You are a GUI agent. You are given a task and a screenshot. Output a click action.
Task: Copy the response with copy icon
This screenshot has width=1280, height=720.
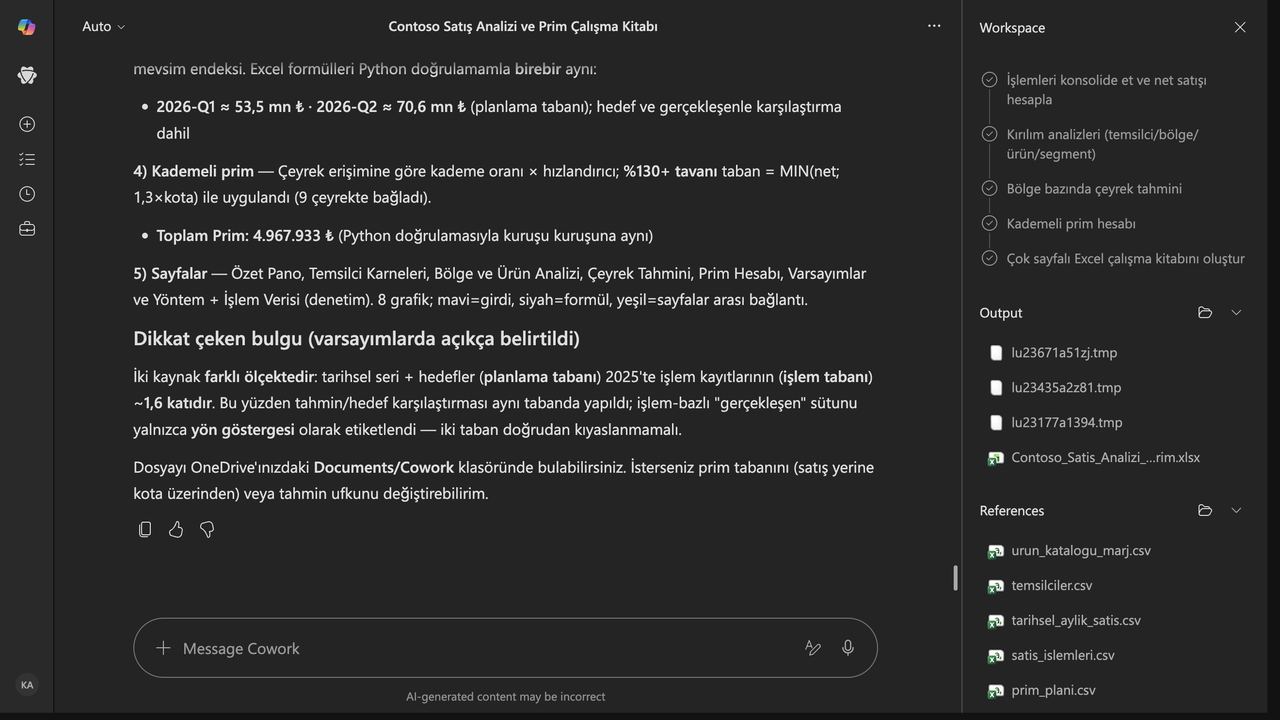tap(145, 529)
